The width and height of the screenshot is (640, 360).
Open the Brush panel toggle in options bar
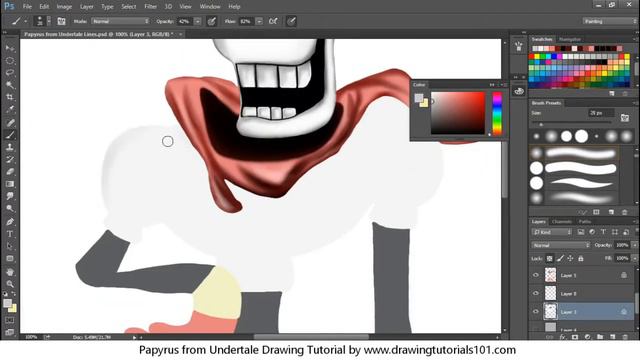click(61, 21)
